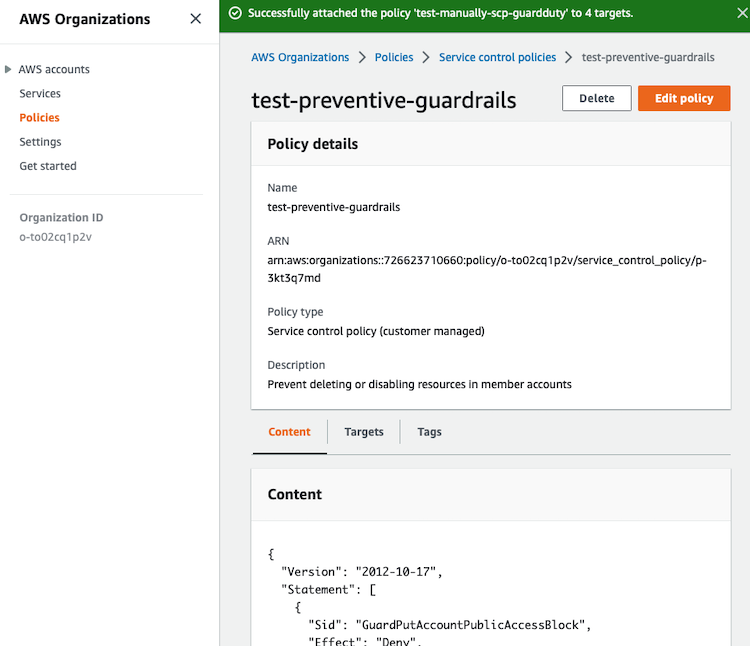This screenshot has height=646, width=750.
Task: Go to AWS Organizations breadcrumb link
Action: tap(300, 57)
